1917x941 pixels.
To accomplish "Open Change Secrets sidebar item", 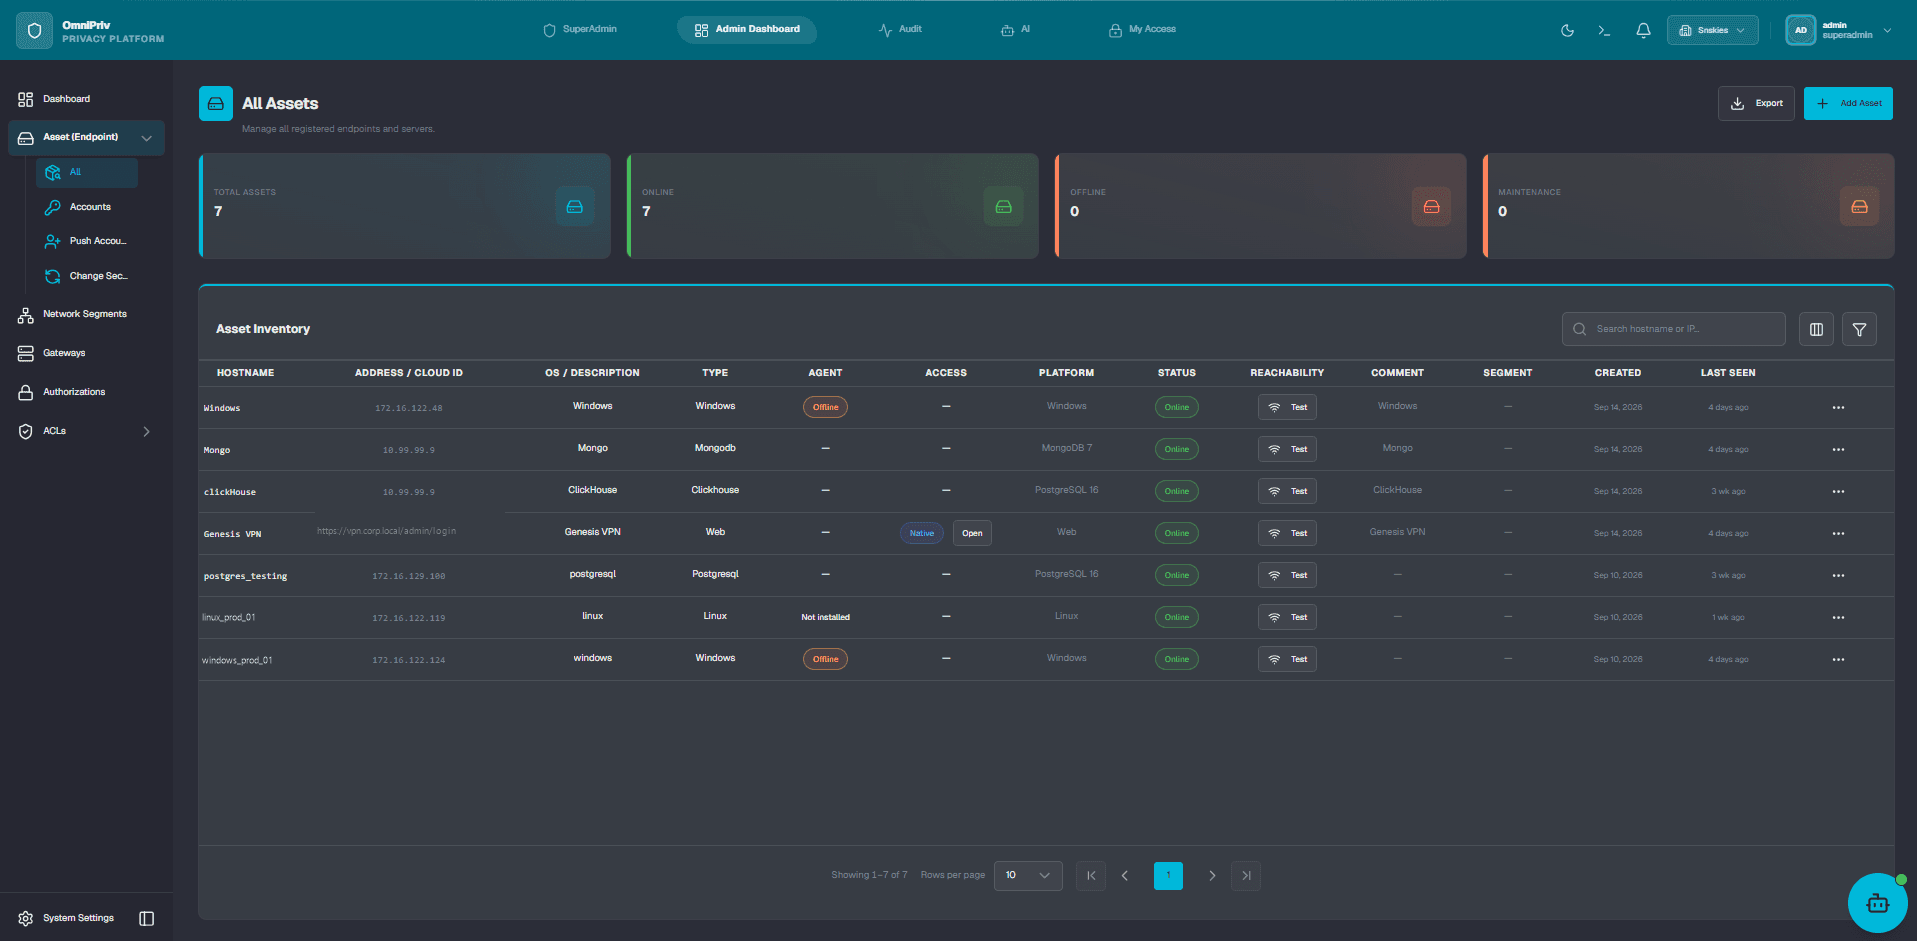I will (x=87, y=276).
